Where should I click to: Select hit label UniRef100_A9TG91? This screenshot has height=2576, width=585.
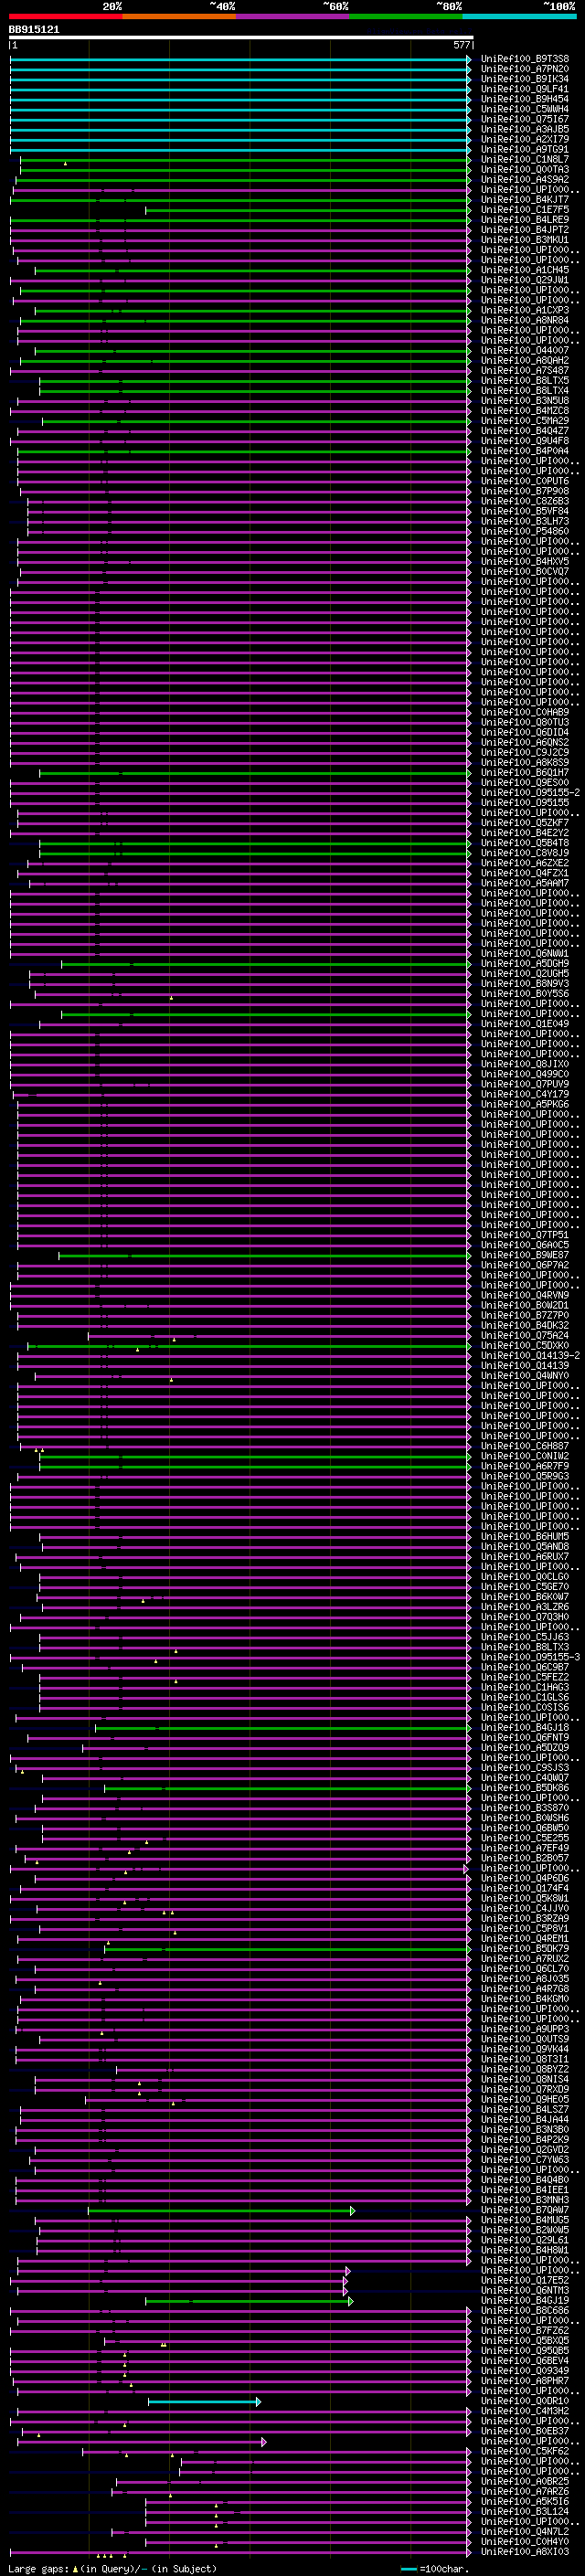525,149
